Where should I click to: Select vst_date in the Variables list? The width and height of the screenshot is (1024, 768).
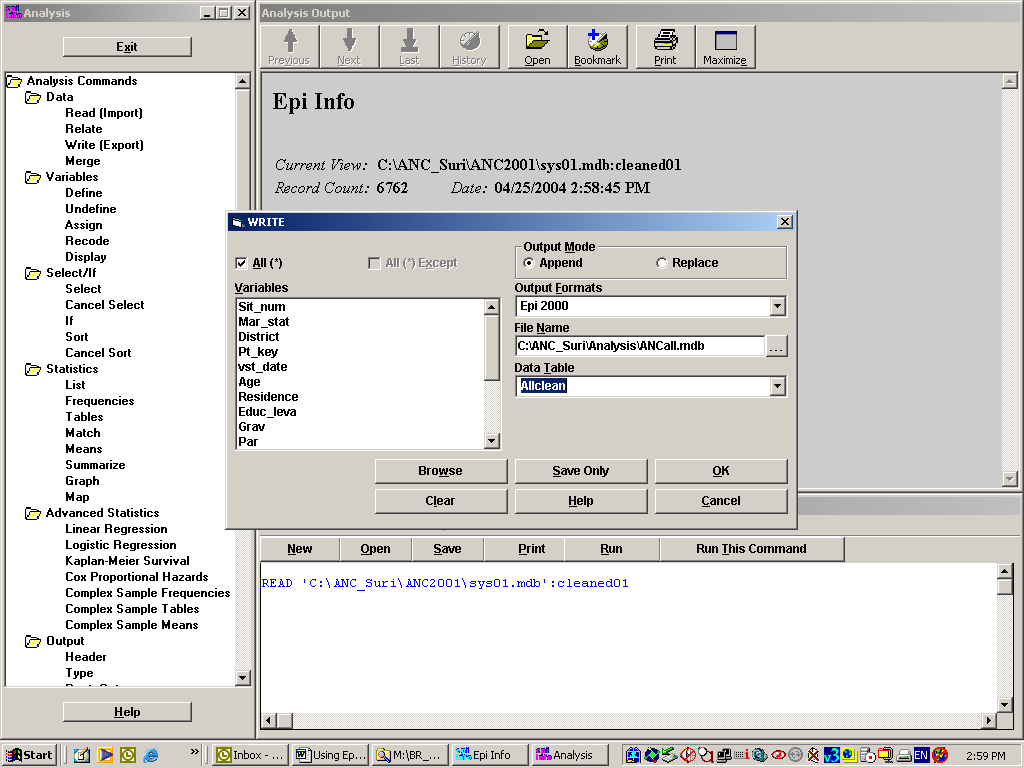263,367
